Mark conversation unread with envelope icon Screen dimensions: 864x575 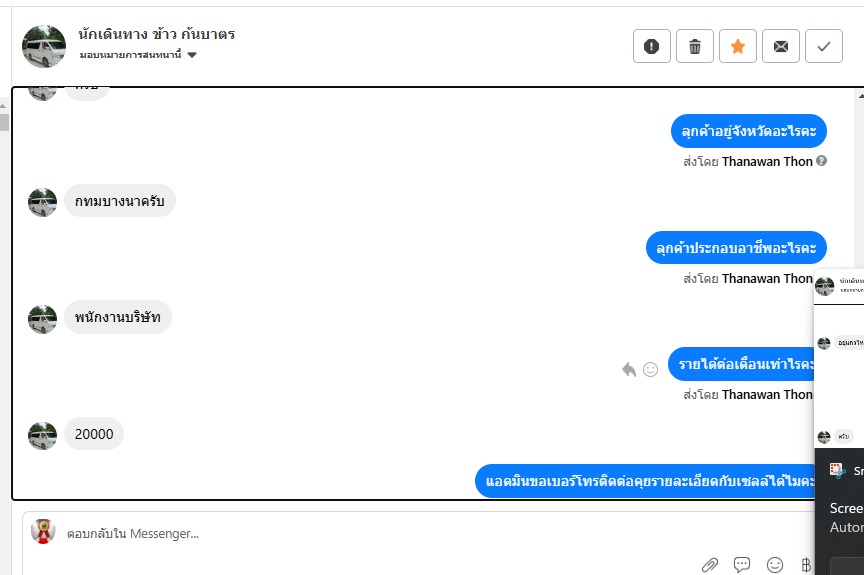click(780, 46)
